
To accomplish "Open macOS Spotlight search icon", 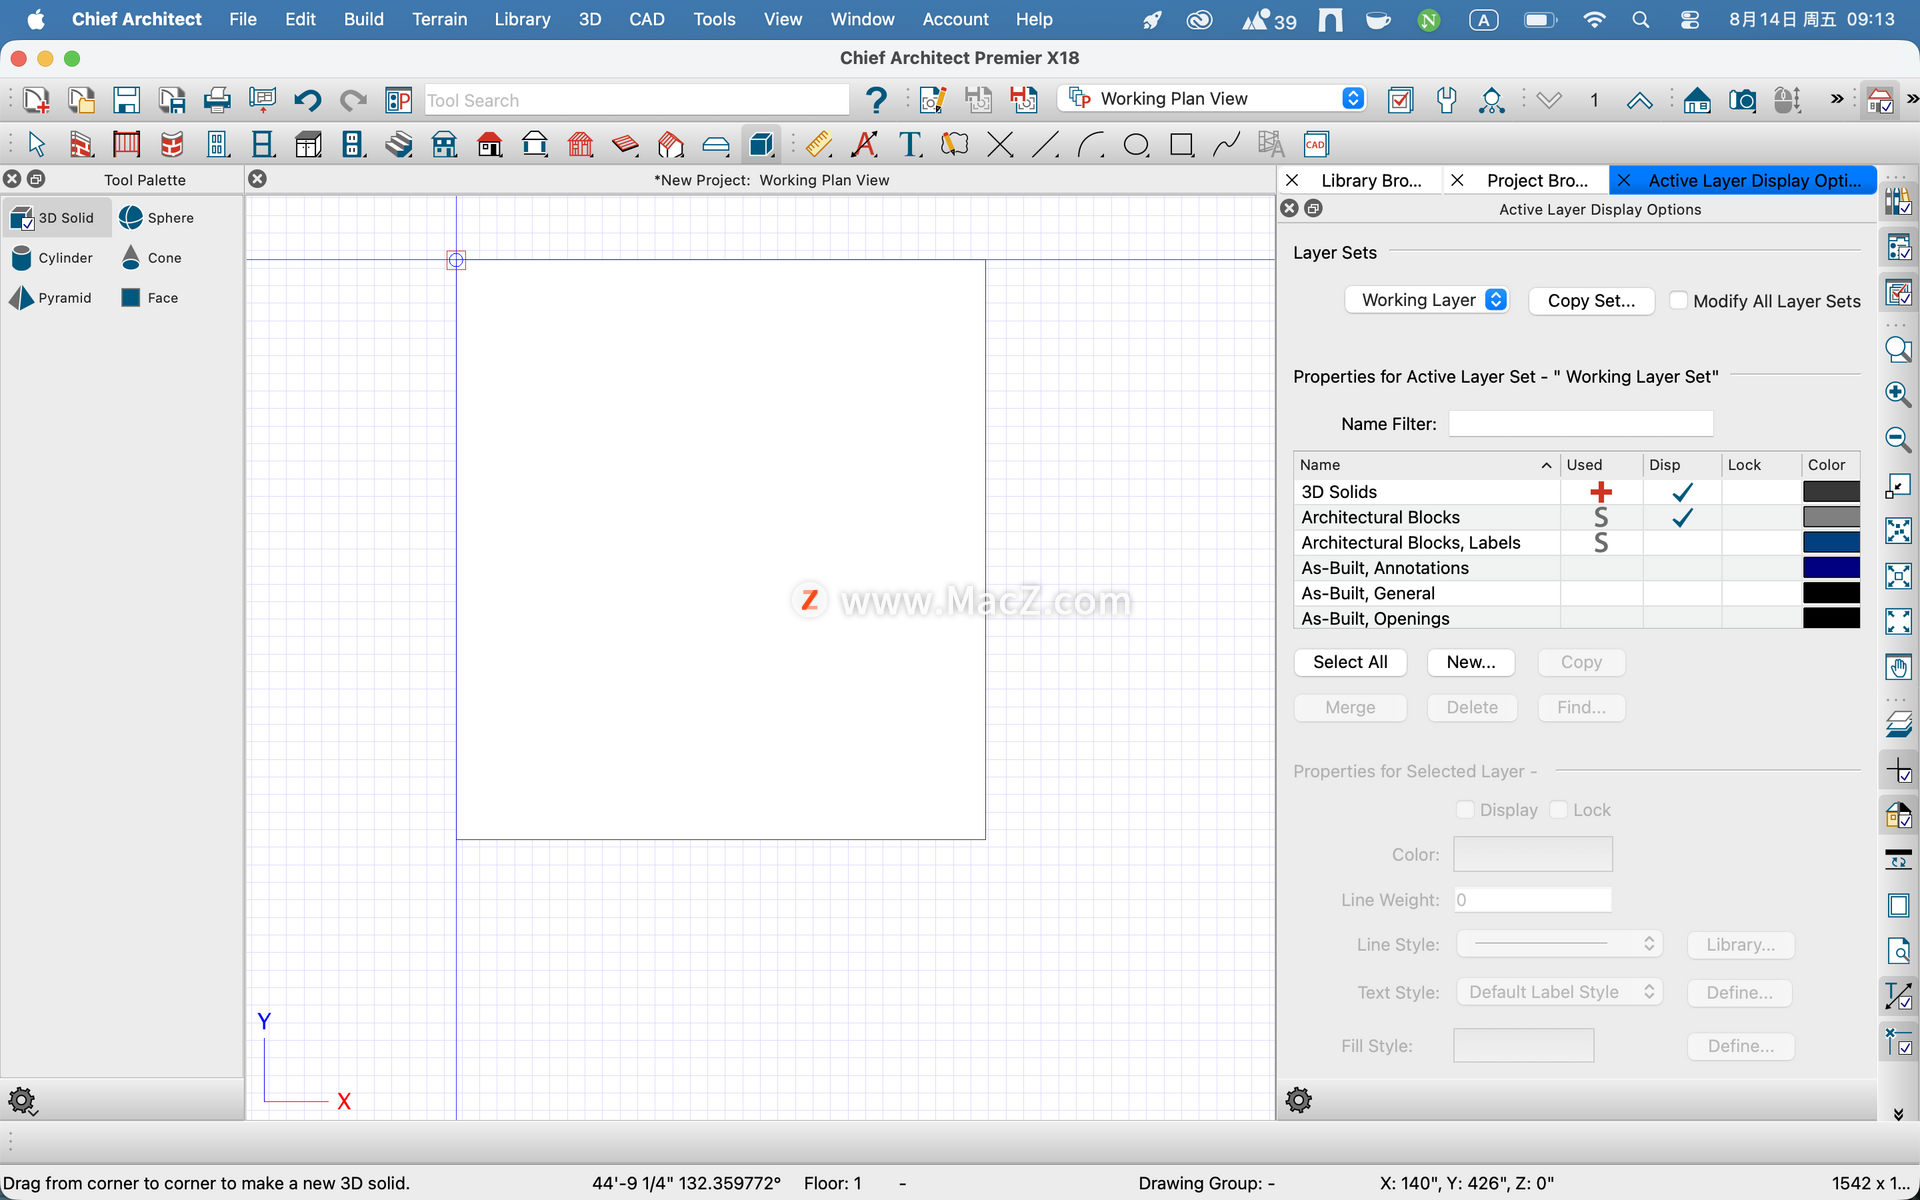I will click(1640, 19).
